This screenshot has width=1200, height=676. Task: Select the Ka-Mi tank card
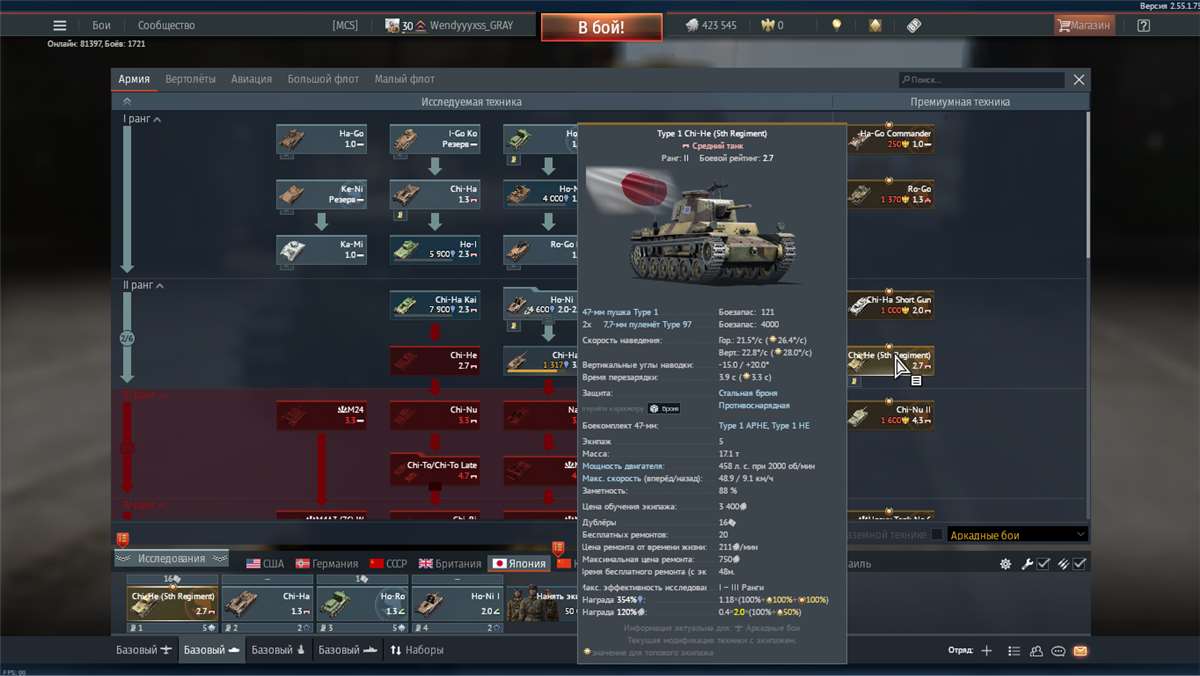point(321,249)
